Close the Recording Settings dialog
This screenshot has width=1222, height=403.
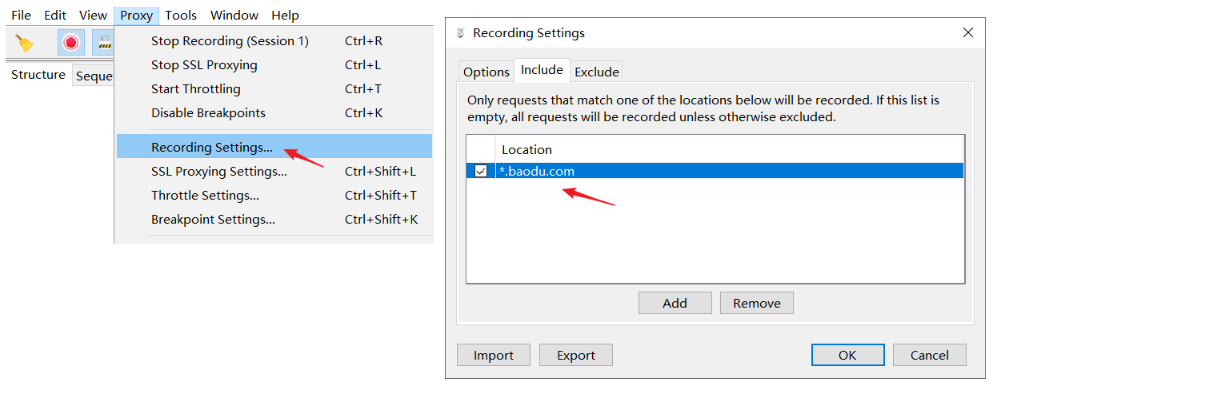pyautogui.click(x=967, y=33)
